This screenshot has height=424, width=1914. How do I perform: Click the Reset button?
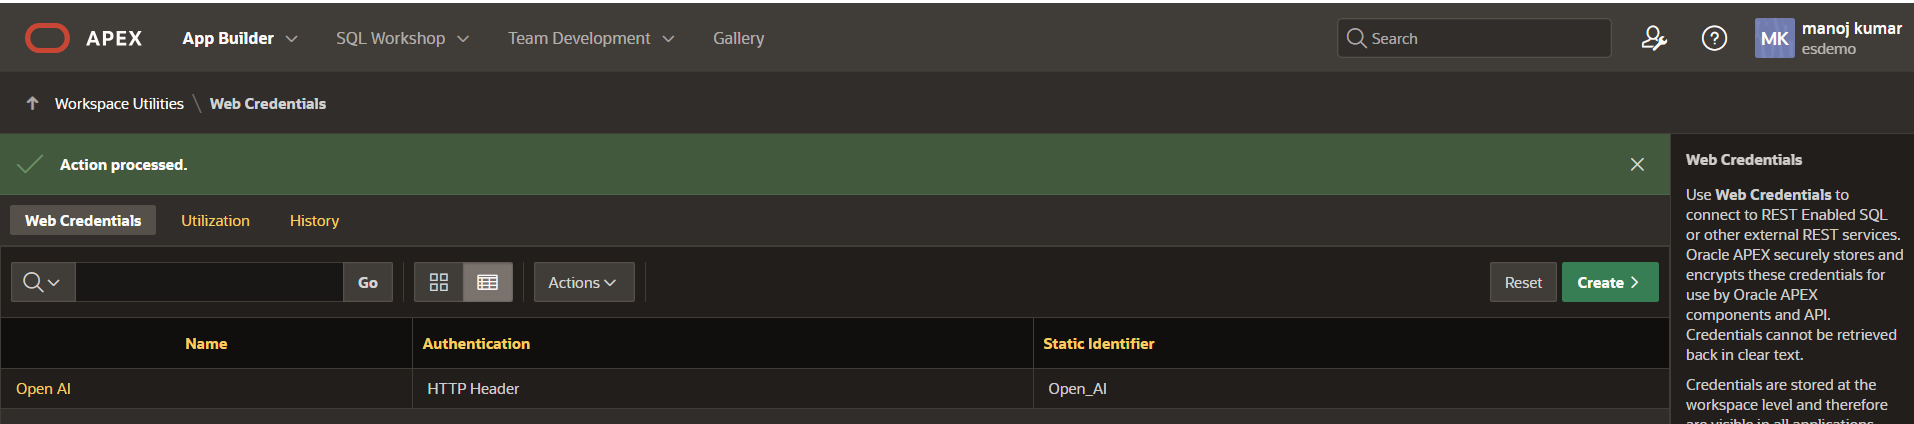pyautogui.click(x=1523, y=282)
